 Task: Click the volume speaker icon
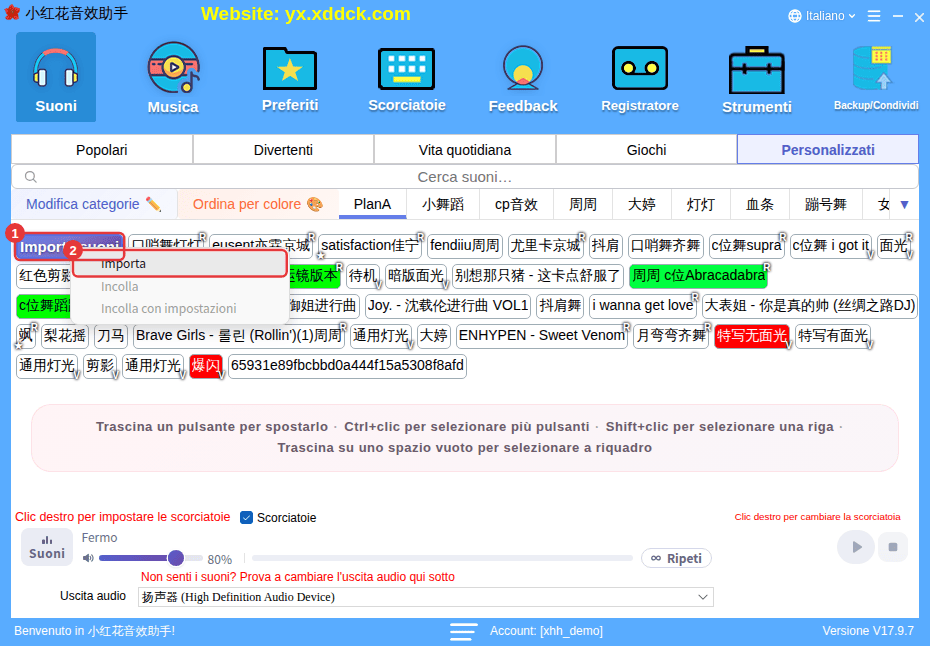point(88,558)
